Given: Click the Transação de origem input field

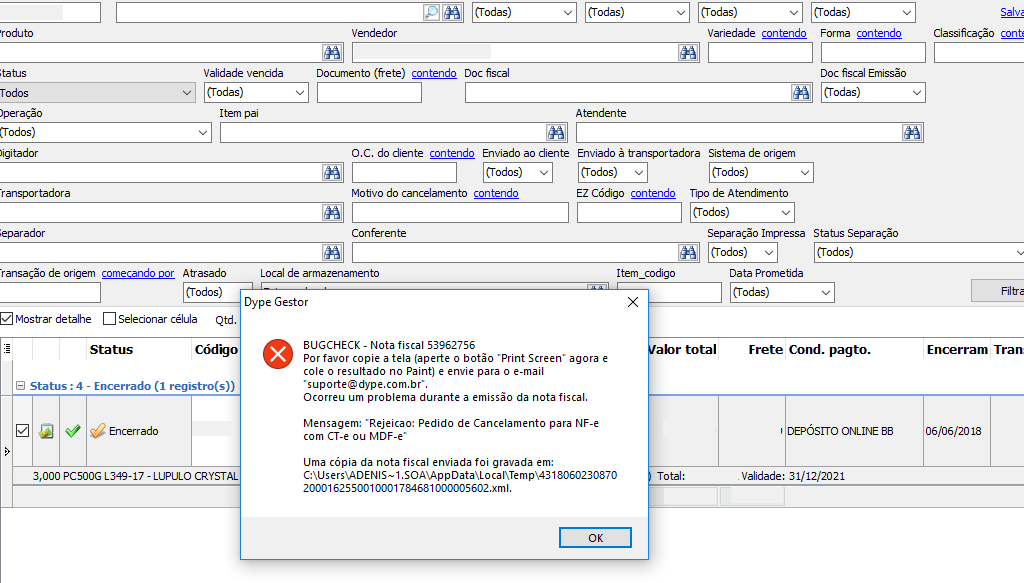Looking at the screenshot, I should click(50, 292).
